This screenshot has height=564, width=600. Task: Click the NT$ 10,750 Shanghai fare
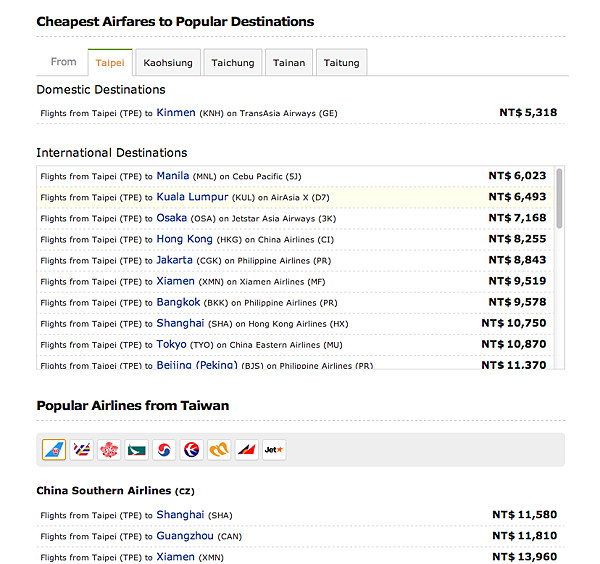tap(514, 323)
